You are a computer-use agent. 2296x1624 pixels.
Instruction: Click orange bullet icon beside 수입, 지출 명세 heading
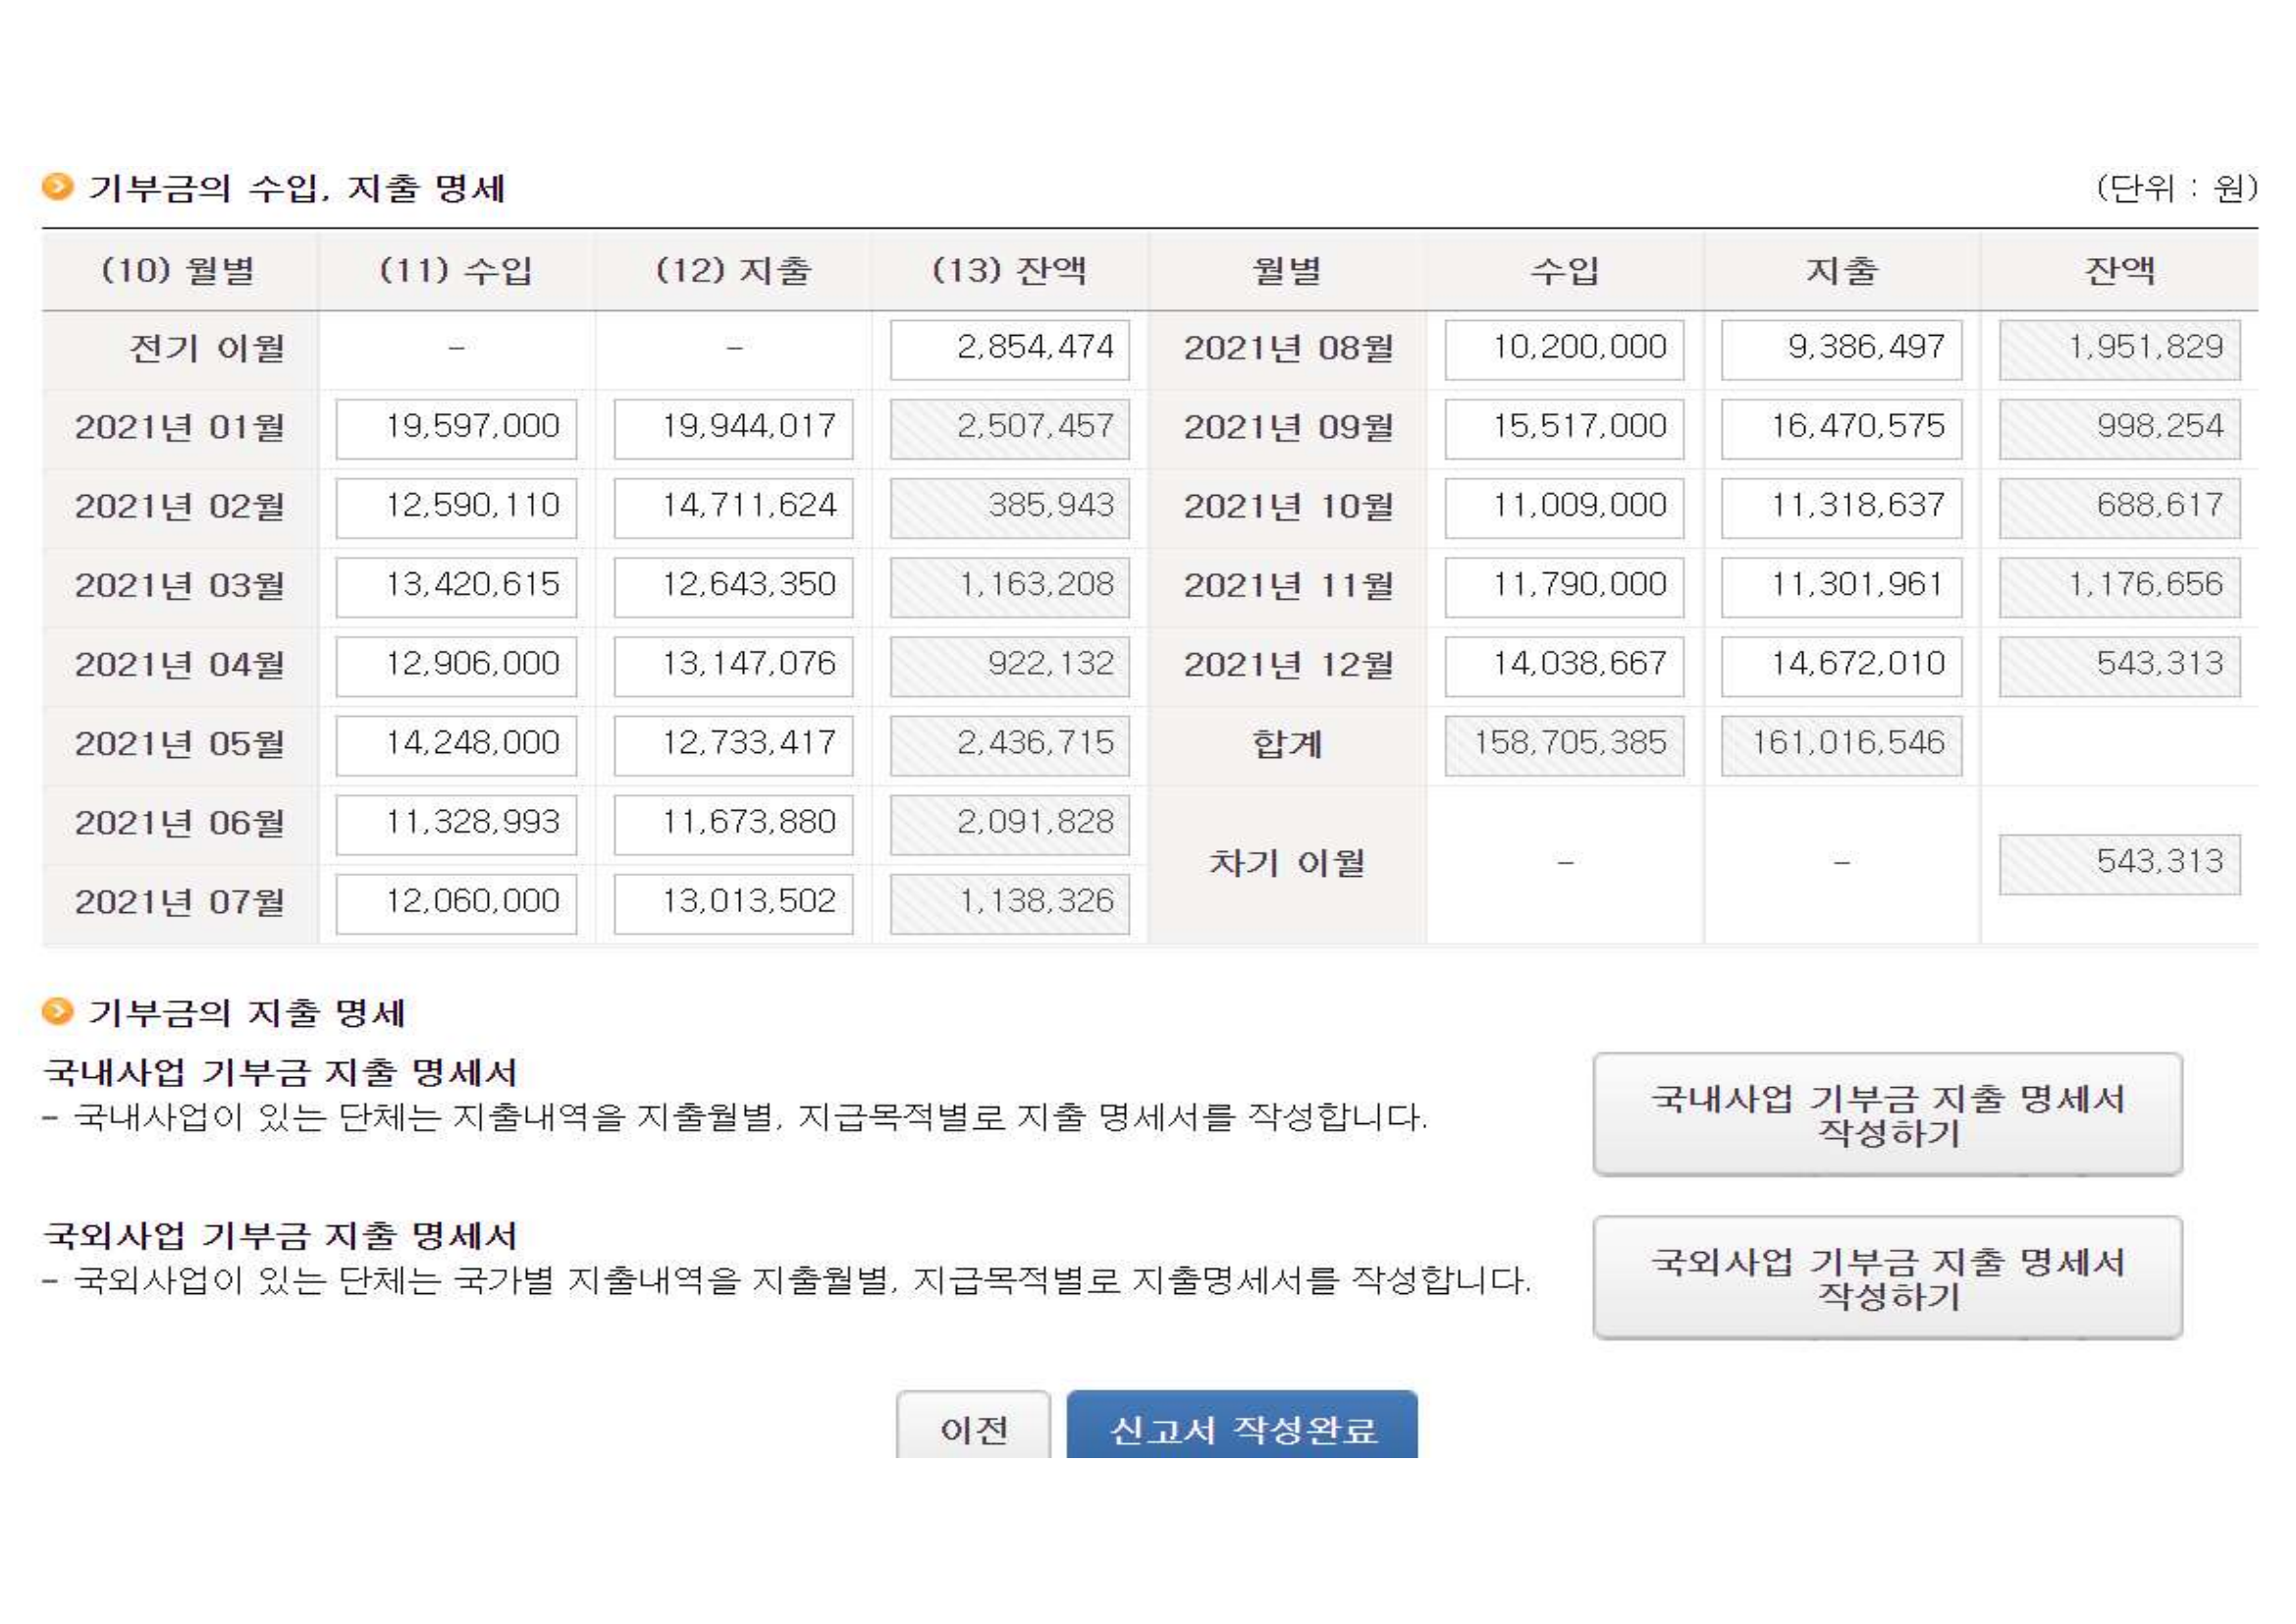(x=58, y=187)
